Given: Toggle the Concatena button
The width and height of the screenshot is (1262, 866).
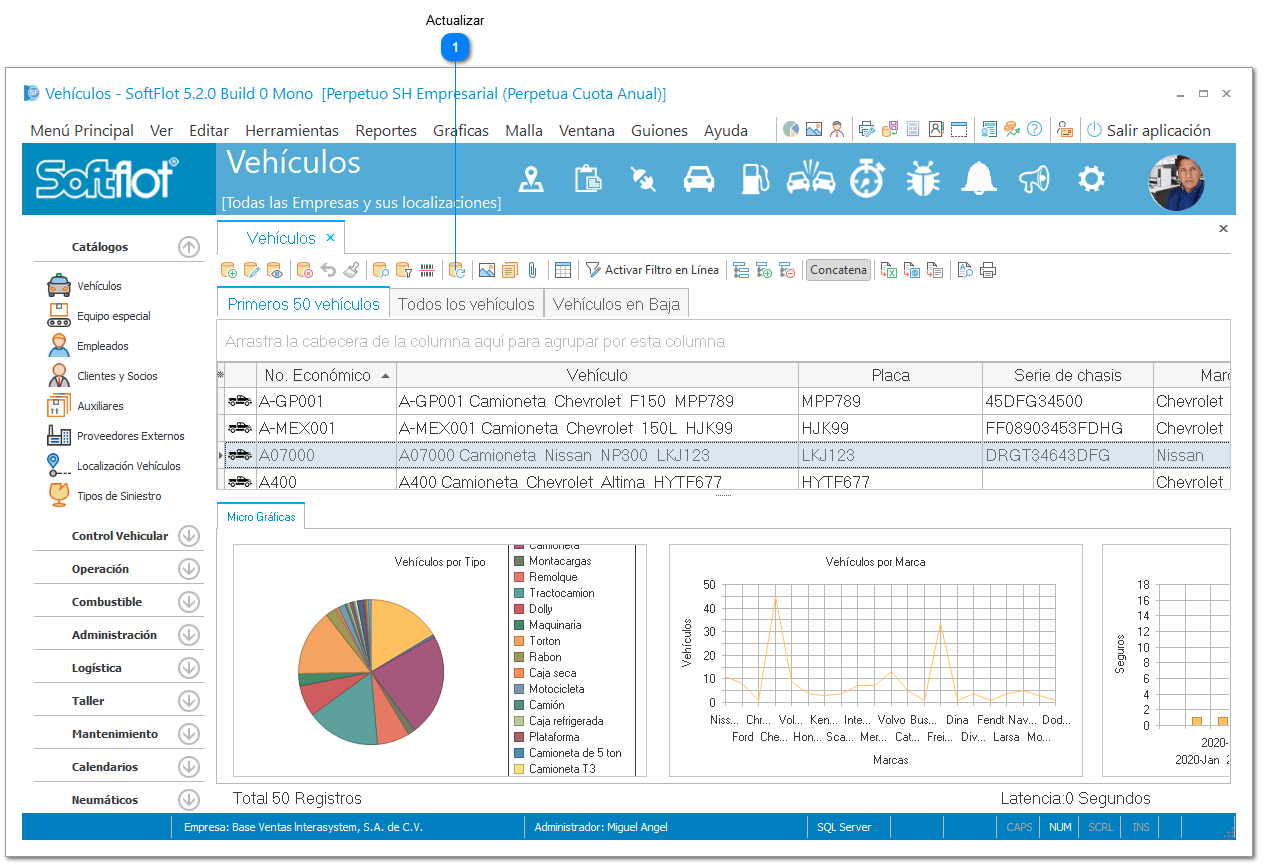Looking at the screenshot, I should click(x=839, y=270).
